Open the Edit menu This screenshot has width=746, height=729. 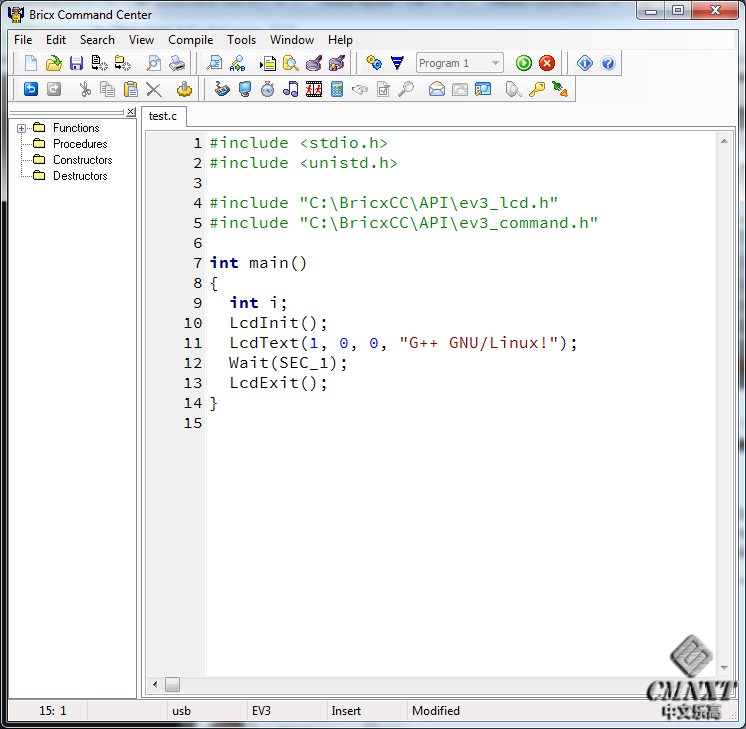56,40
